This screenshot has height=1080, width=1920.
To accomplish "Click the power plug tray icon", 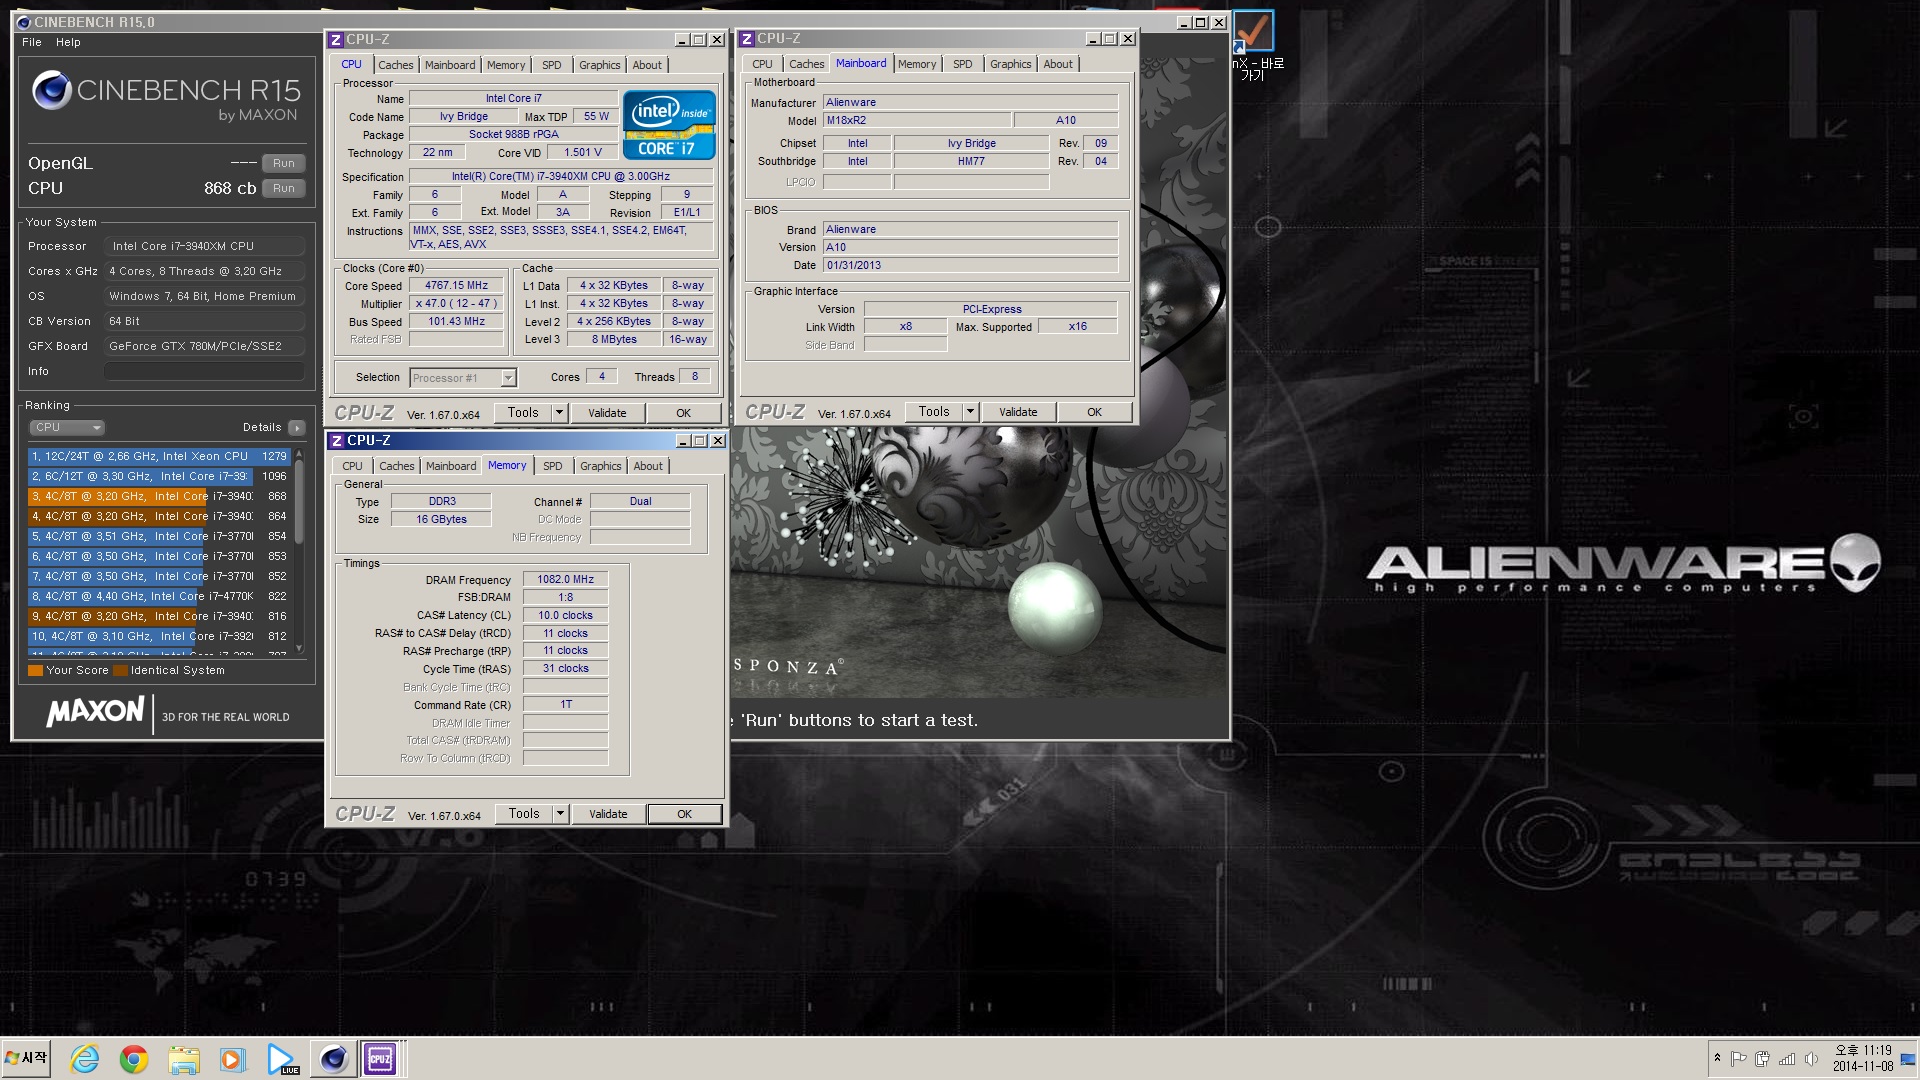I will (x=1763, y=1059).
